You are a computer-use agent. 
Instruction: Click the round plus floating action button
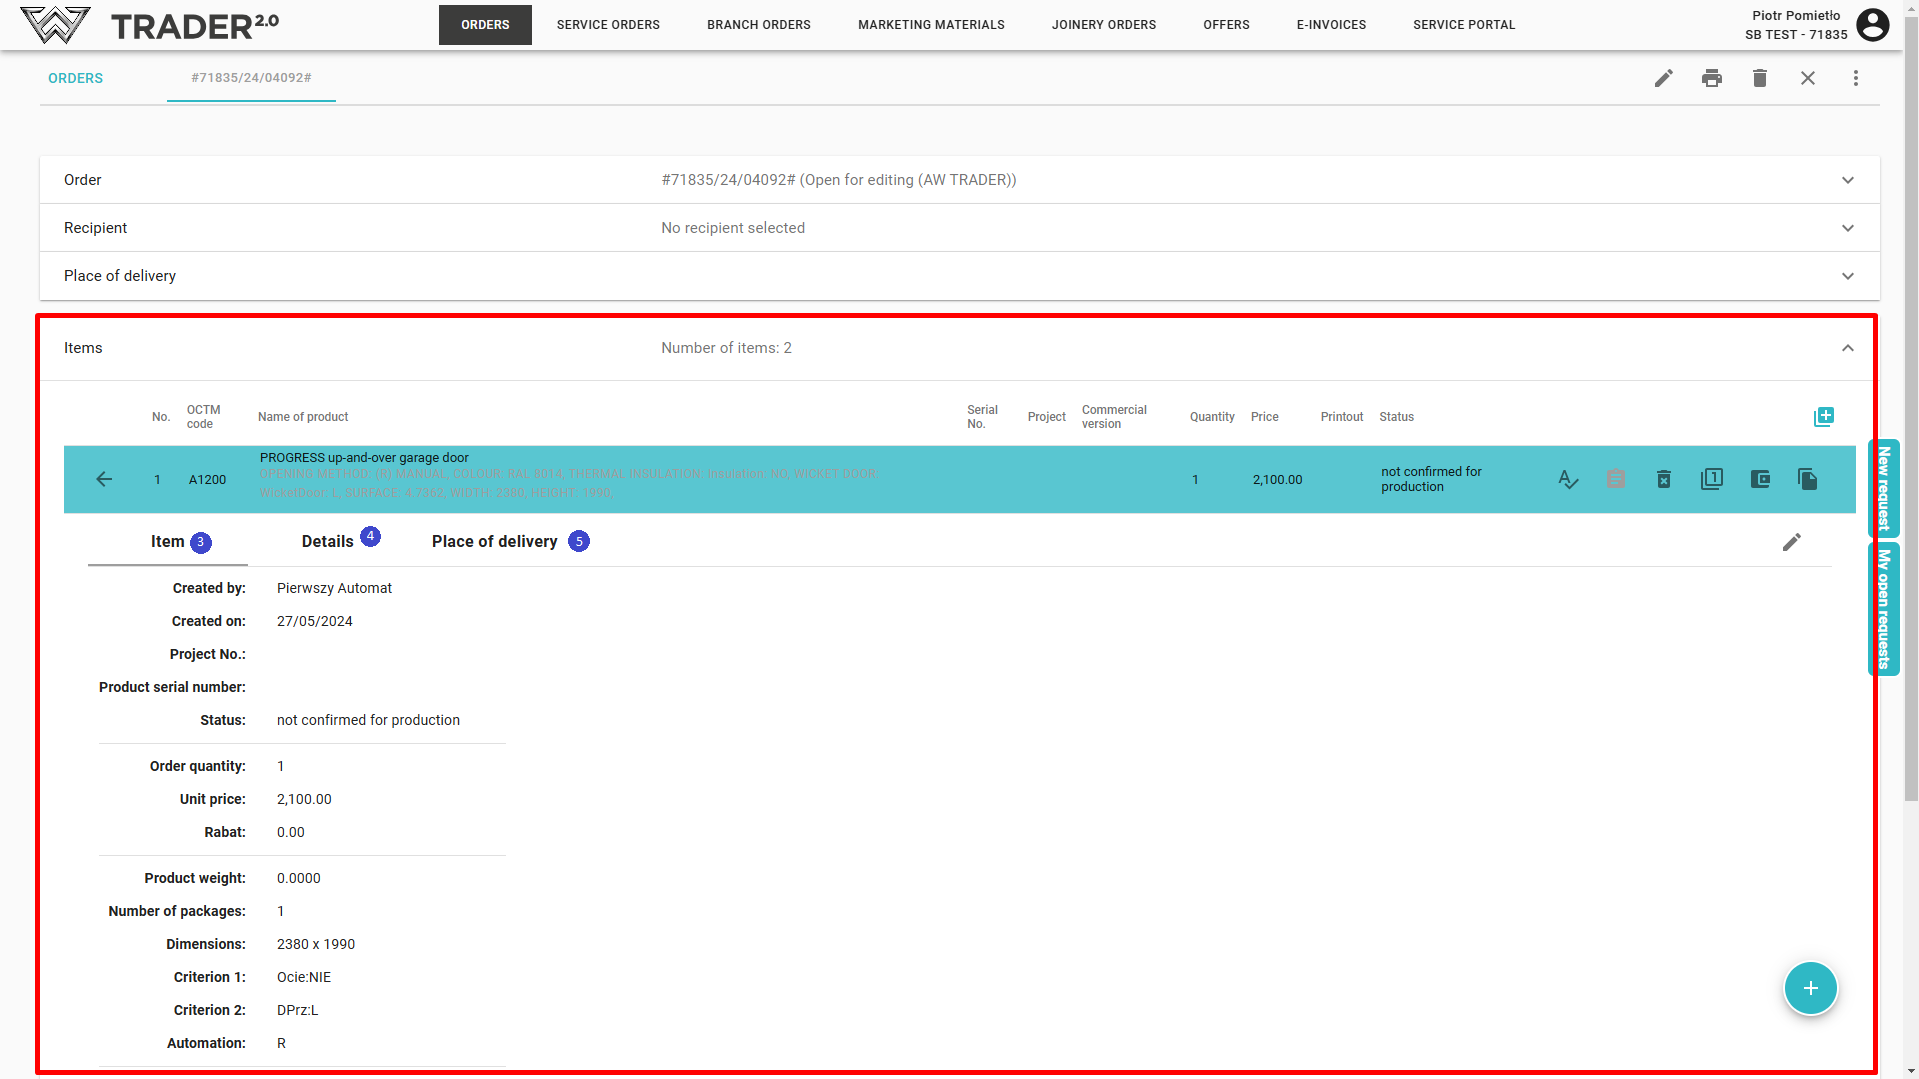point(1810,988)
